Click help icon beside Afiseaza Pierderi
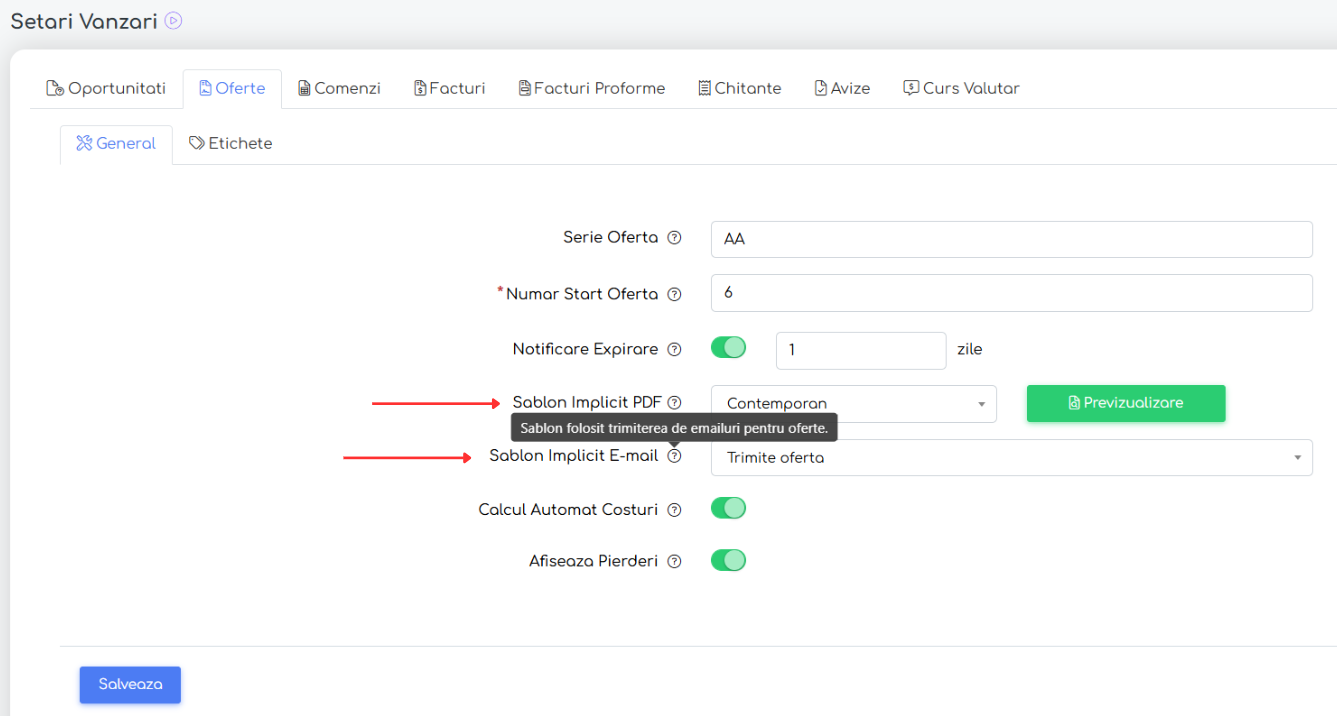The image size is (1337, 716). click(674, 562)
